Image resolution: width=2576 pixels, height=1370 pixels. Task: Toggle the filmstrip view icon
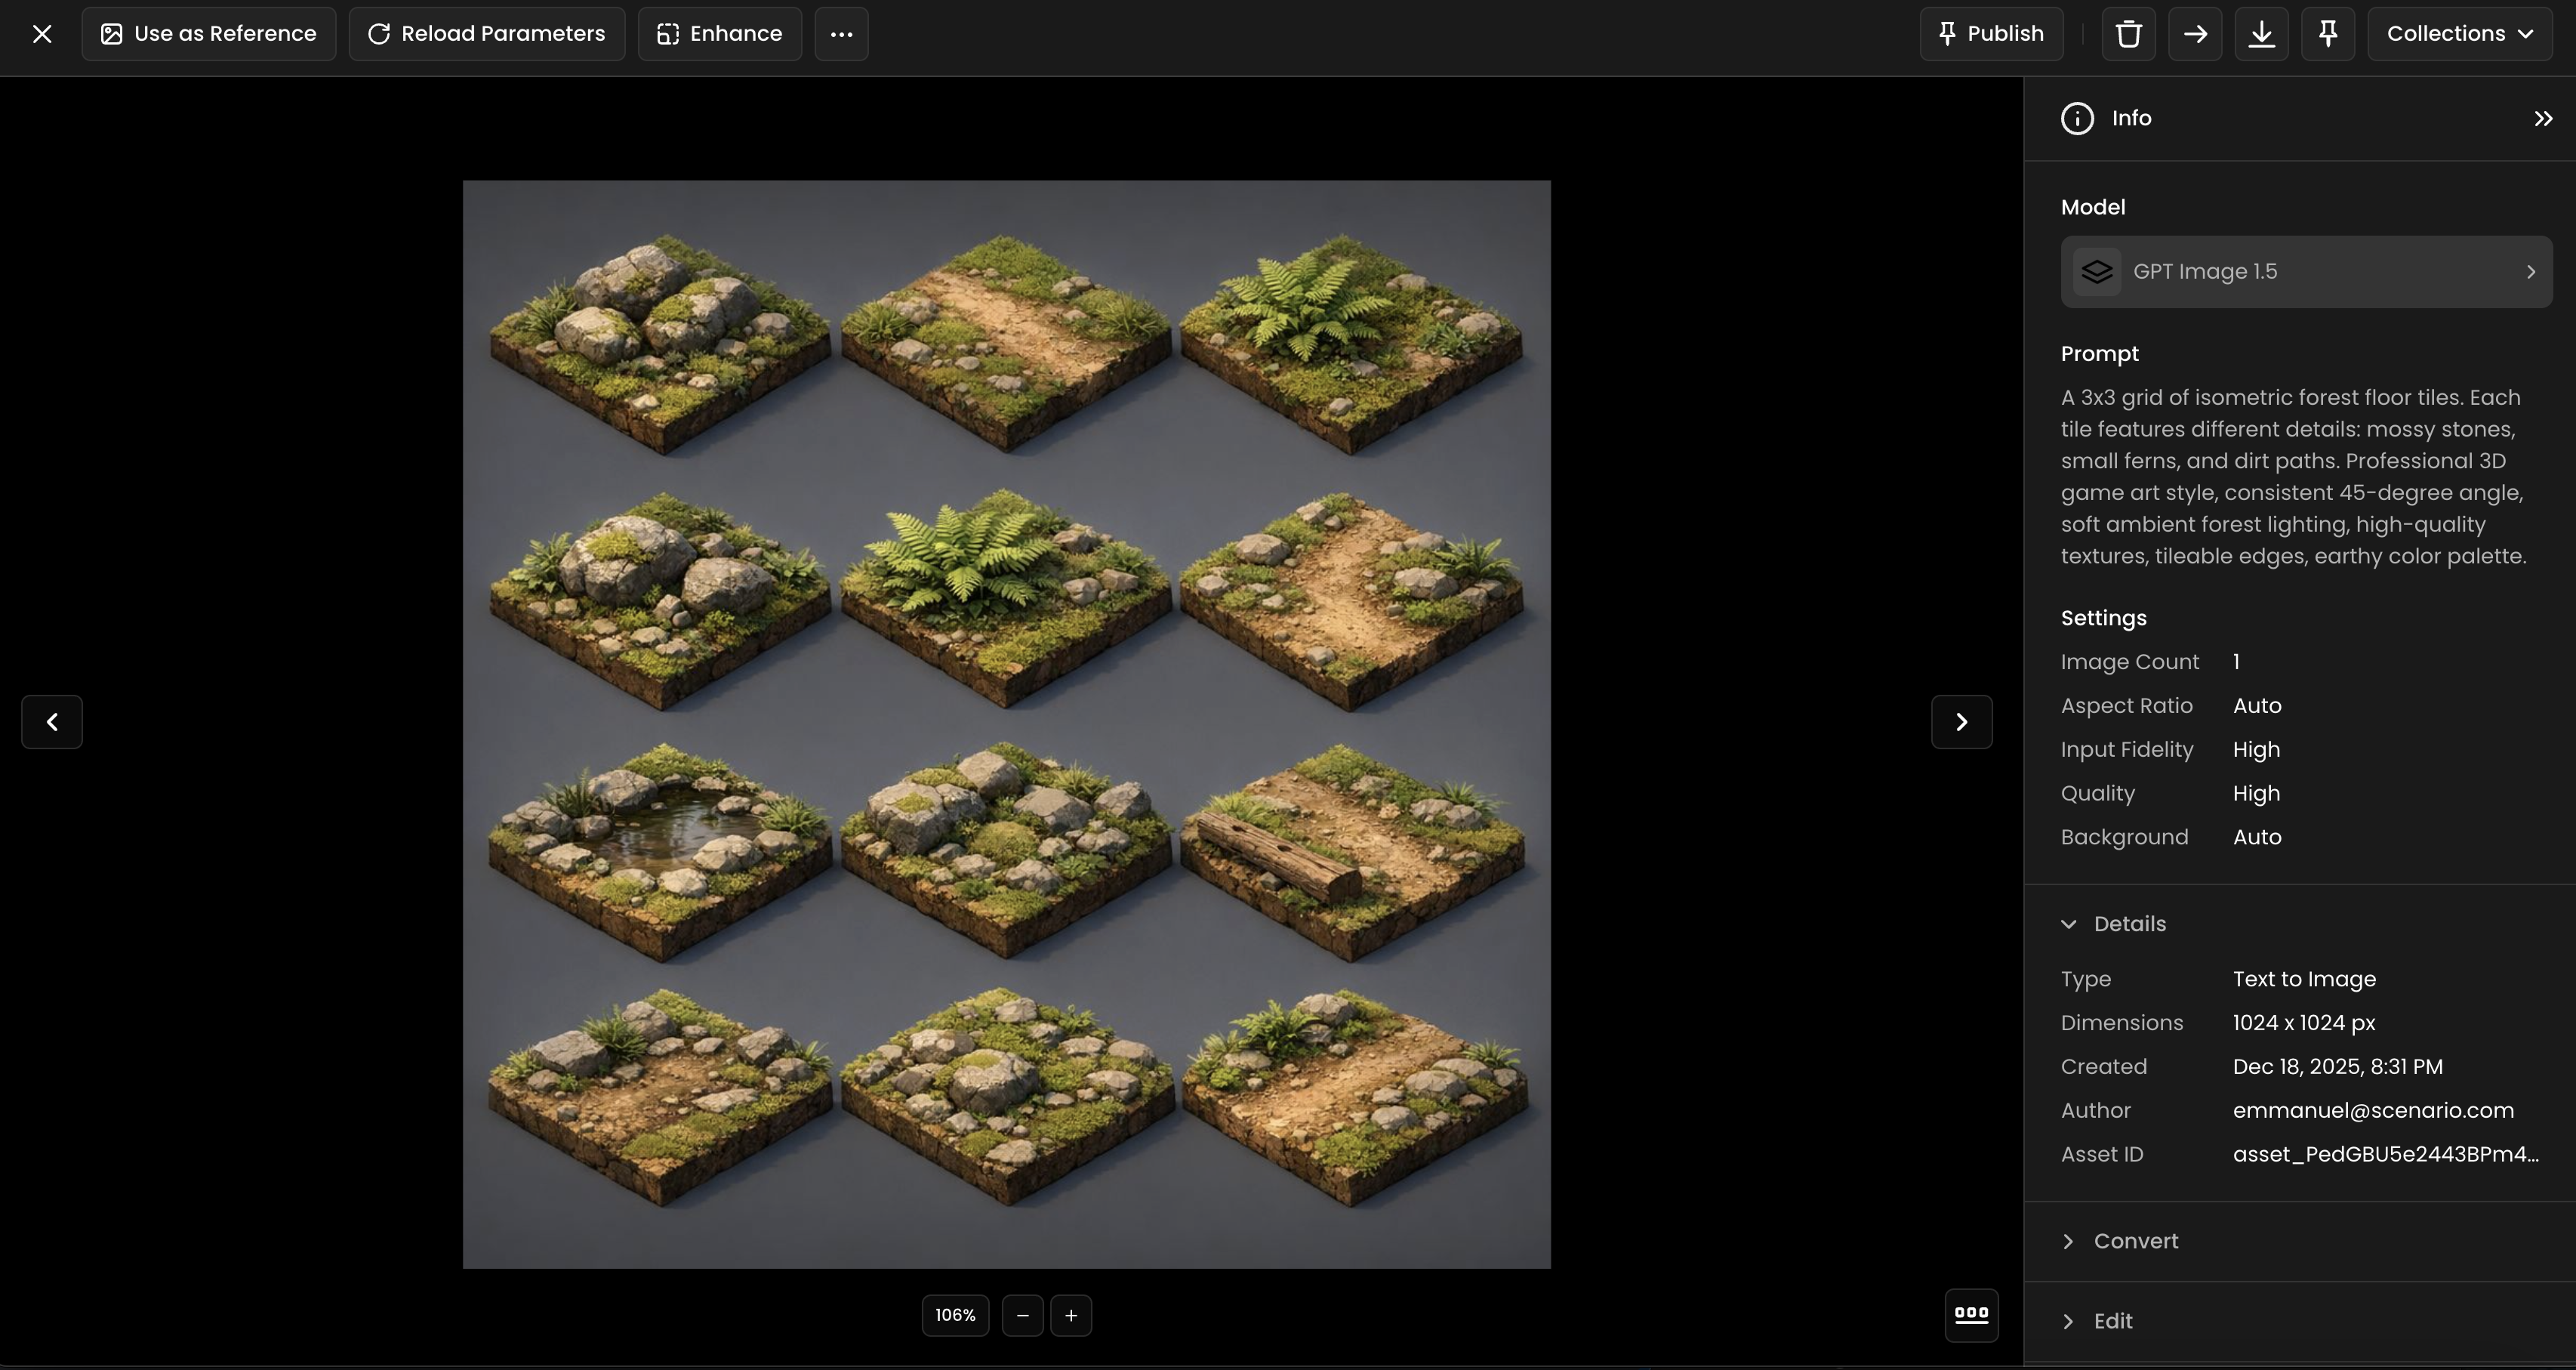click(x=1971, y=1315)
